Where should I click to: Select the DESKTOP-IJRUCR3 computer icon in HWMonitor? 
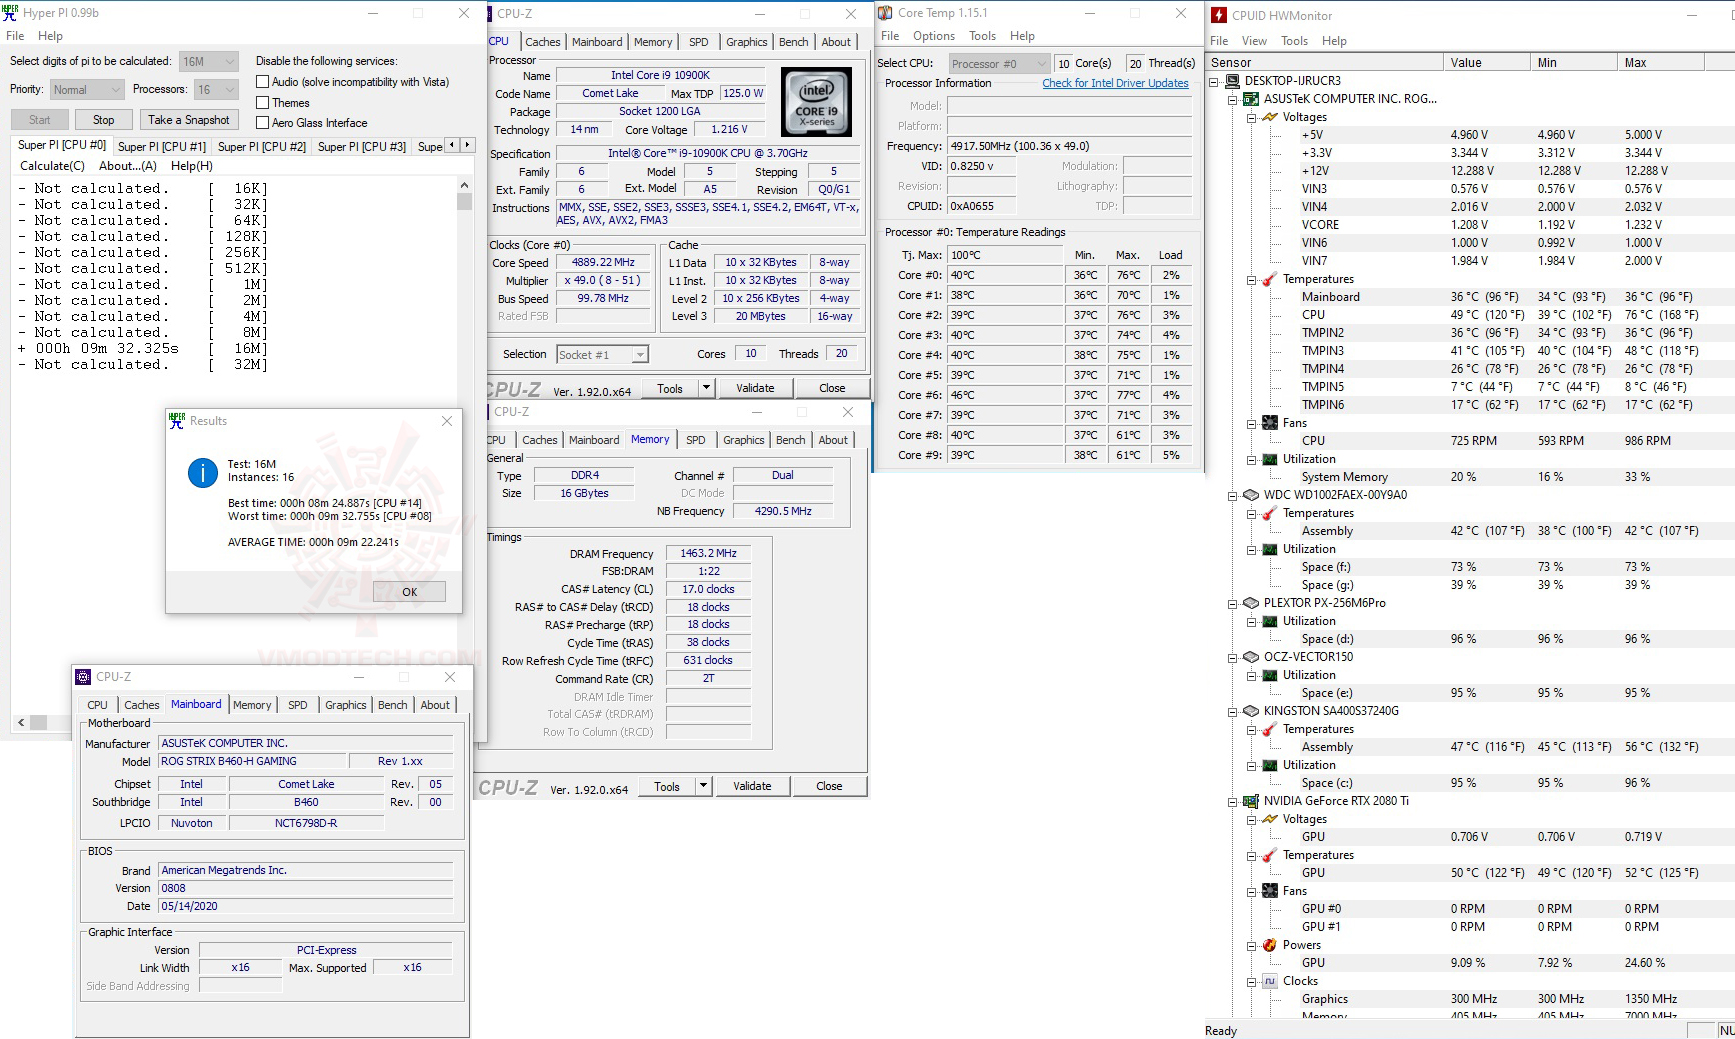pyautogui.click(x=1234, y=81)
